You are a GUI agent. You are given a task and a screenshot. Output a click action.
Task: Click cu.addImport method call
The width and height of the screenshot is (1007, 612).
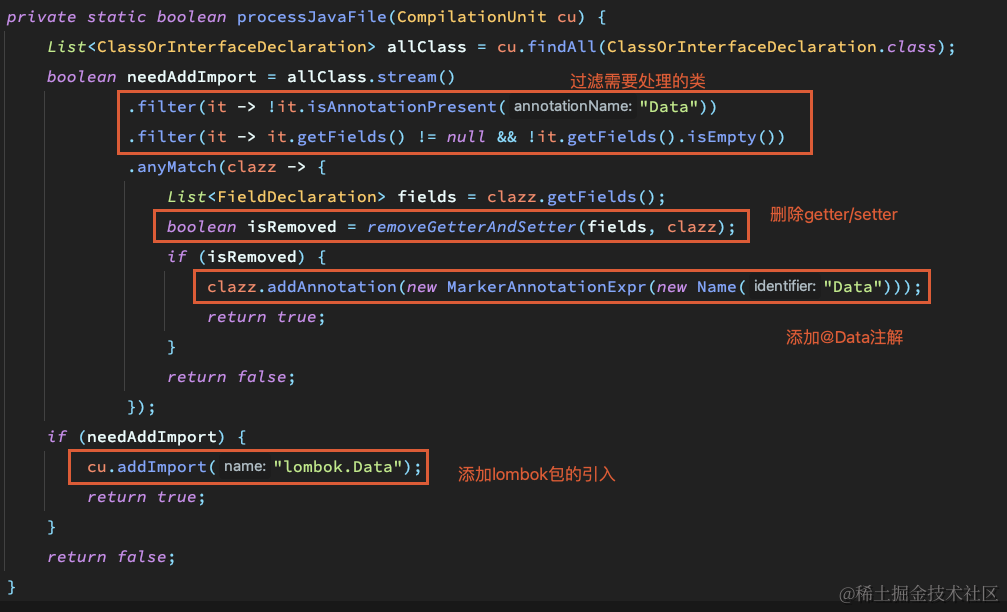146,467
